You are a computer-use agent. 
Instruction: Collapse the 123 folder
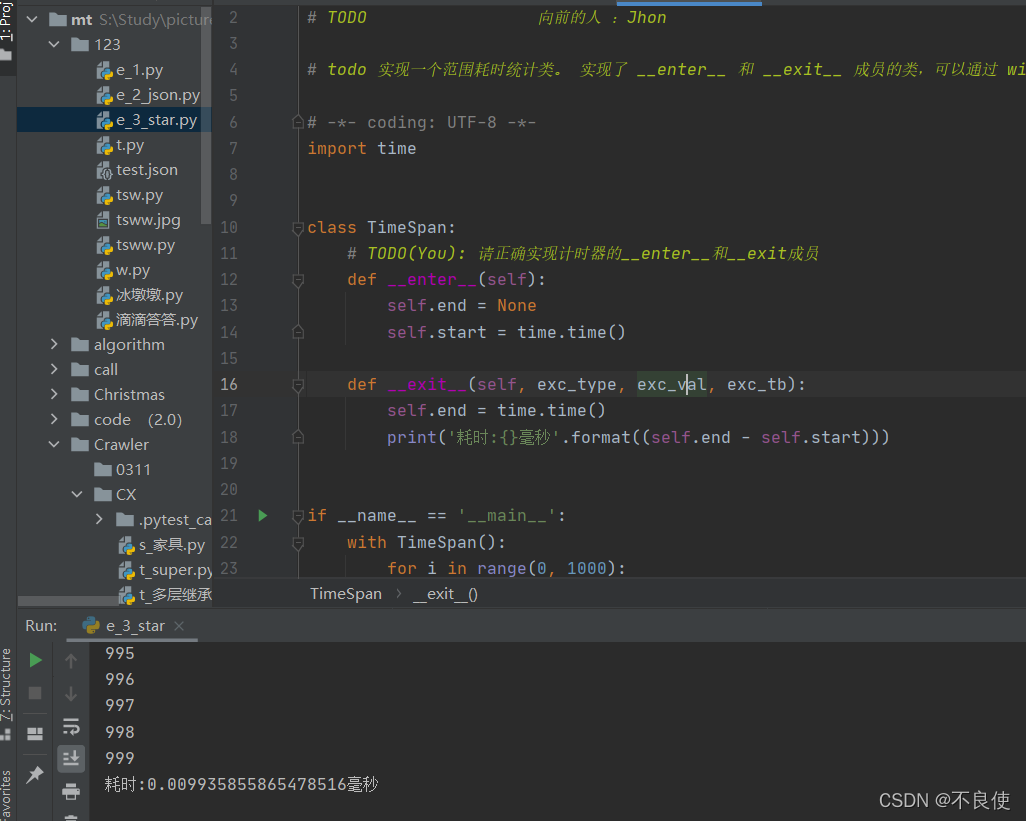click(x=54, y=44)
